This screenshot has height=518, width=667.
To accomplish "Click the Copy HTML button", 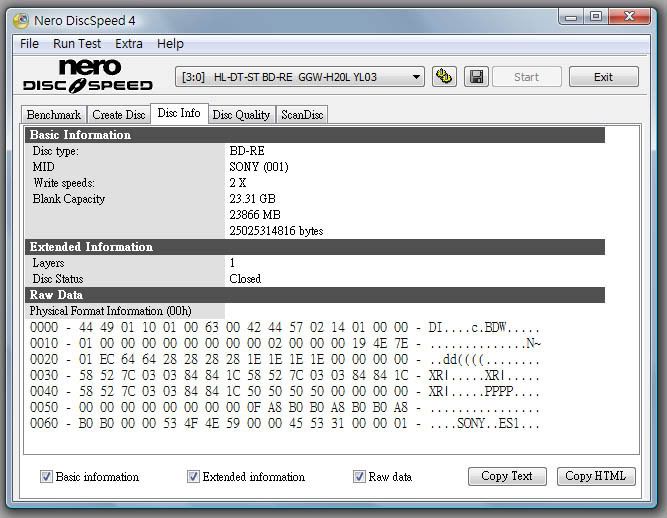I will point(596,476).
